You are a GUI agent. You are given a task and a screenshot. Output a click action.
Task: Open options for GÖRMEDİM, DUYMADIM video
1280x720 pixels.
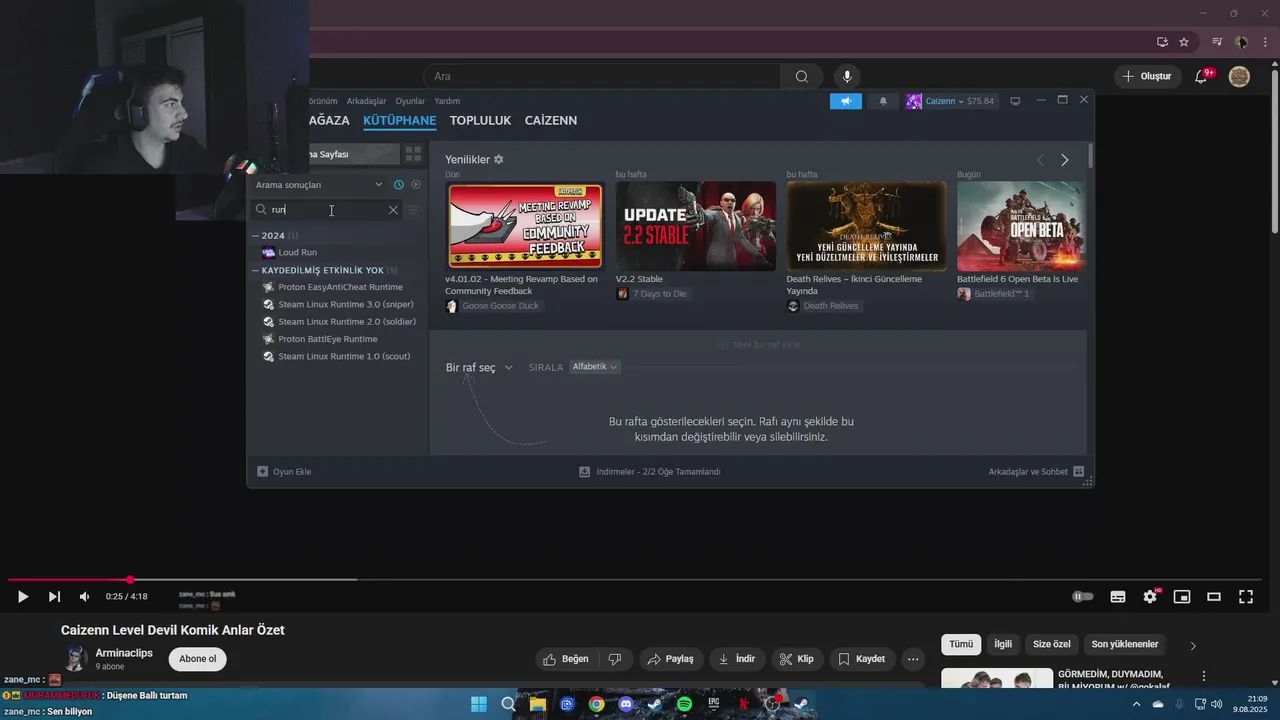(1204, 677)
